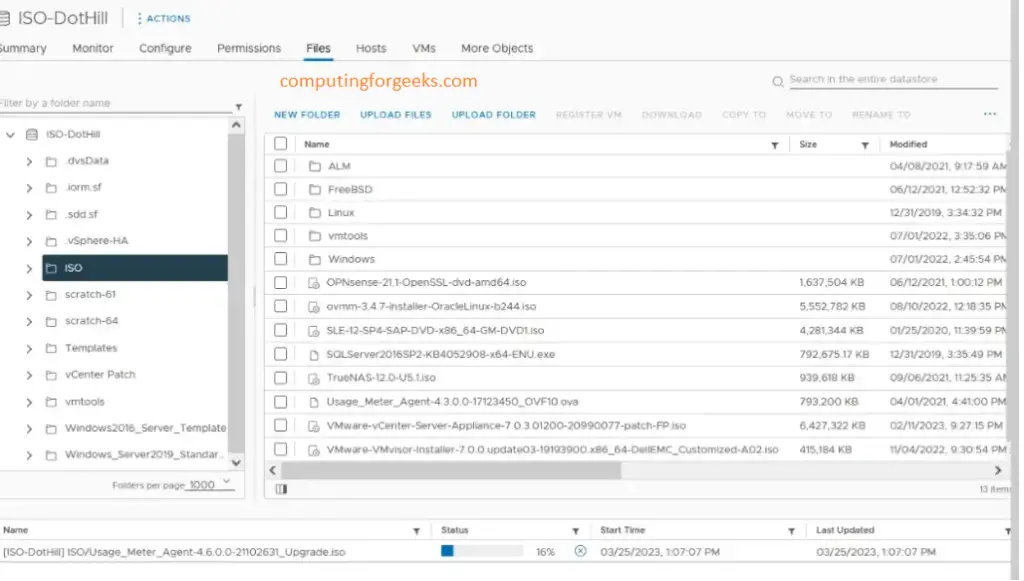Switch to the Configure tab
Viewport: 1024px width, 581px height.
pyautogui.click(x=165, y=48)
